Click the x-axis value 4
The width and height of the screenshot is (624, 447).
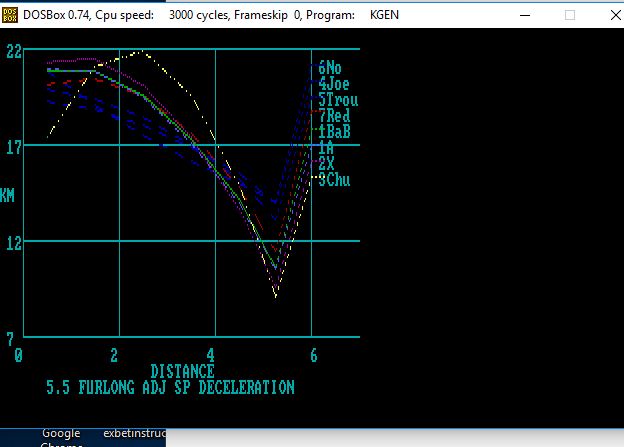tap(210, 355)
